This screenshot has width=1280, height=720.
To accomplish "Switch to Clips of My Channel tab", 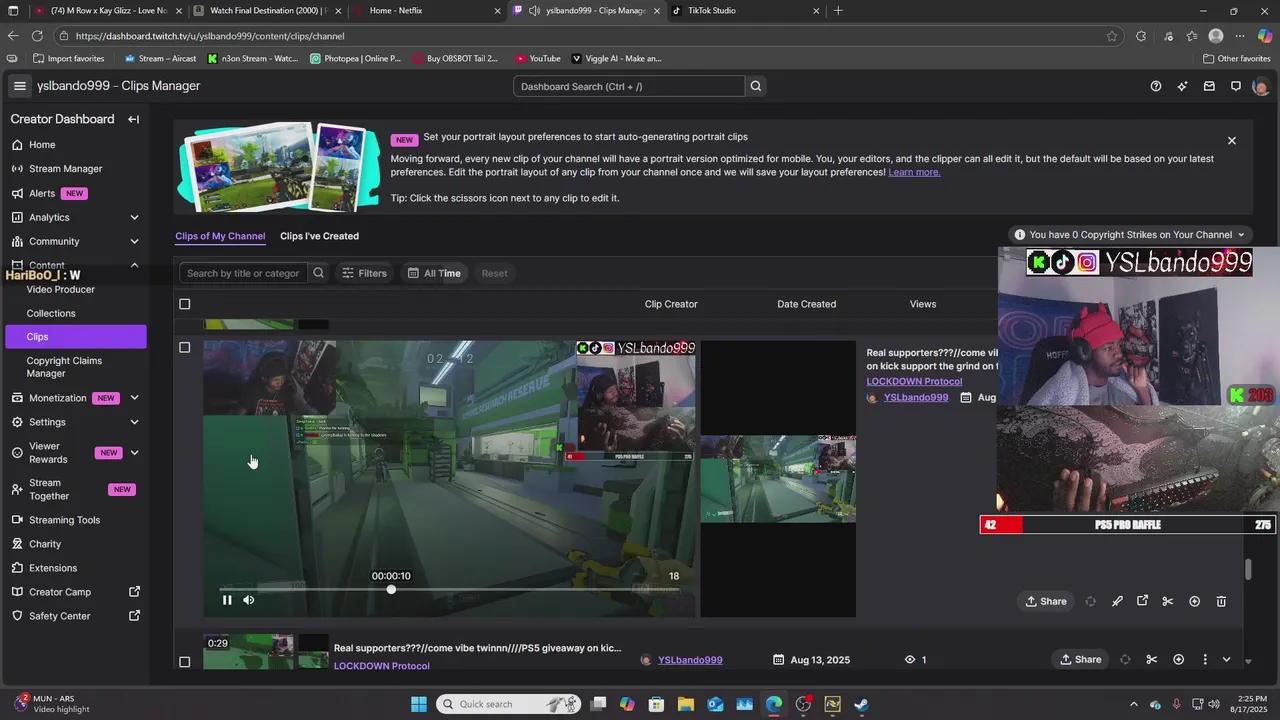I will tap(220, 236).
